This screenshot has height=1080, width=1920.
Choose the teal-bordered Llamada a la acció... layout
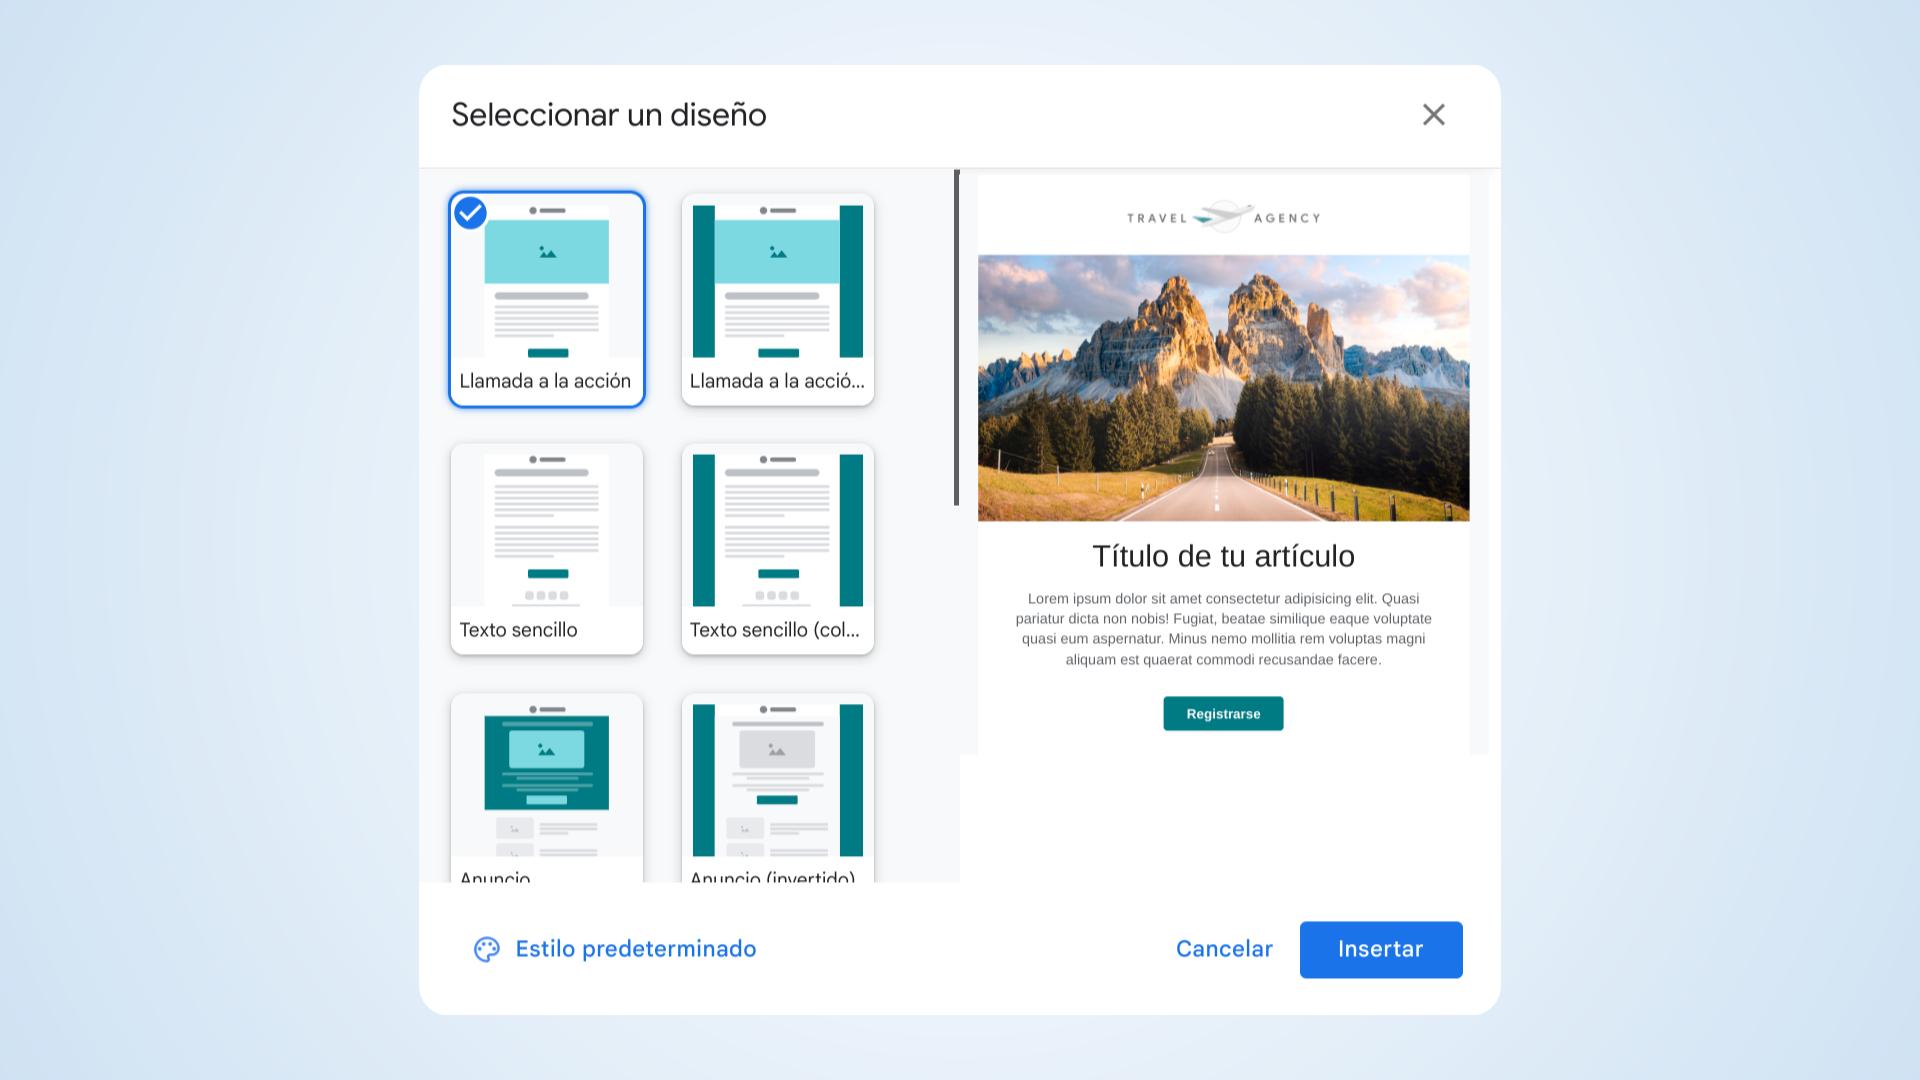[778, 299]
